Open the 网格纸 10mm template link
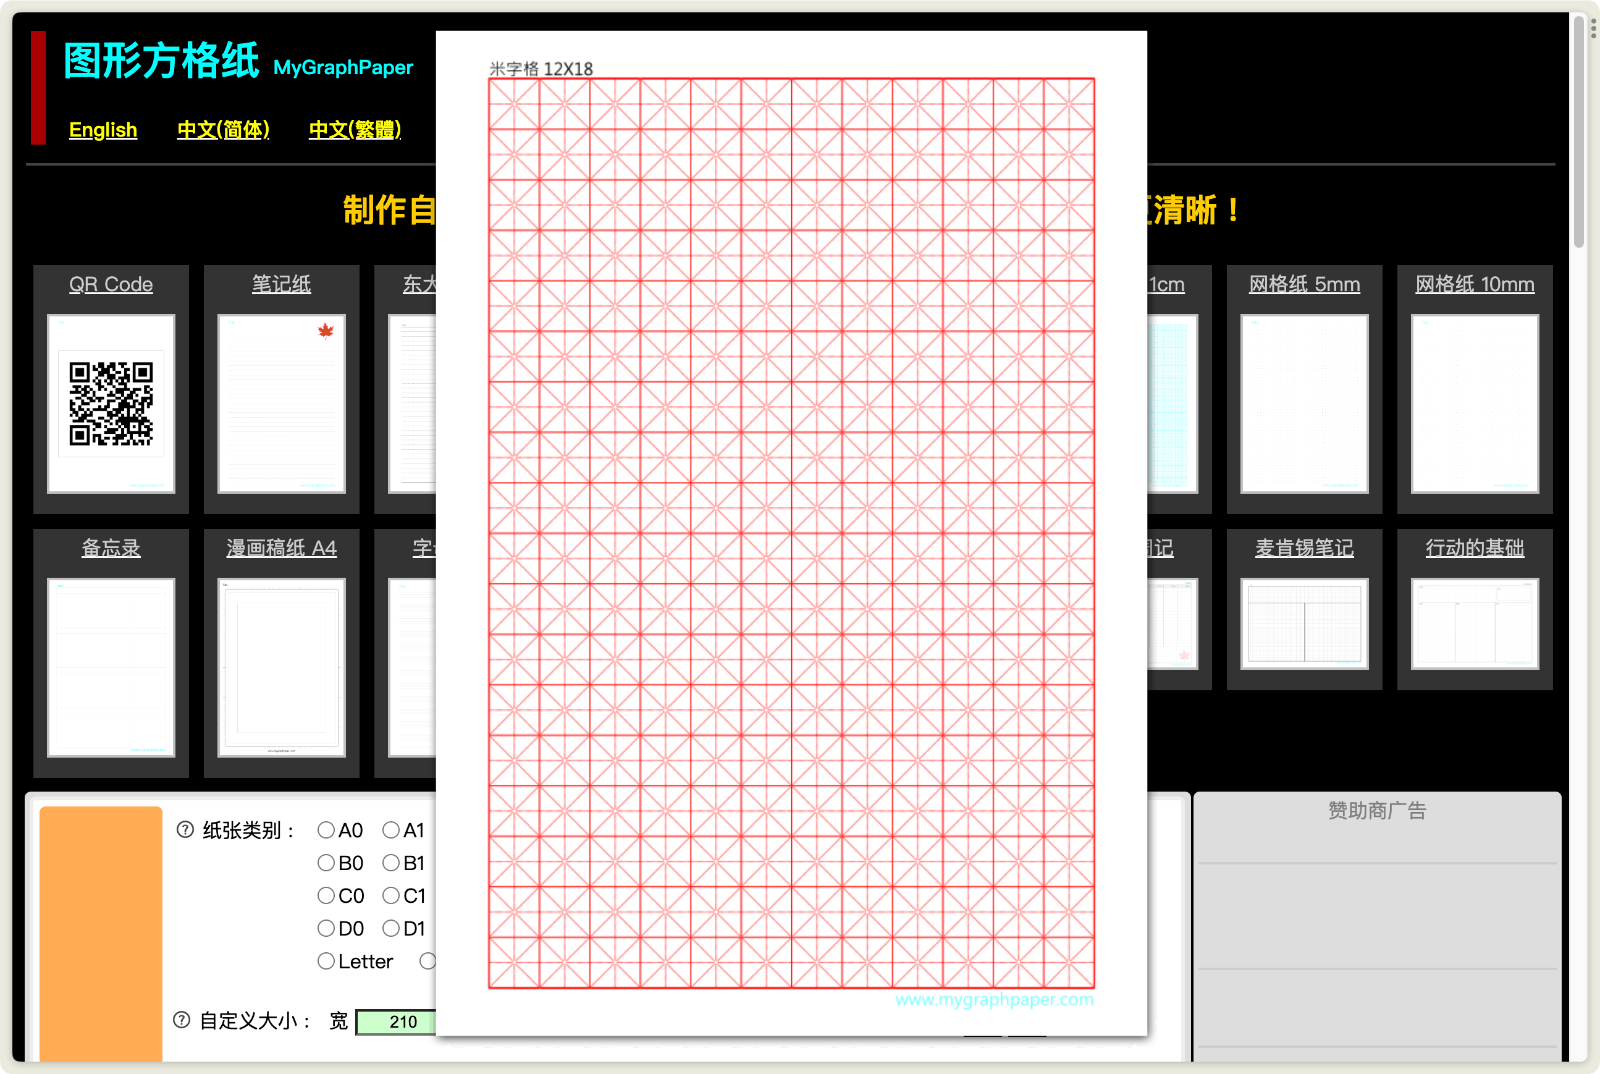 point(1474,284)
